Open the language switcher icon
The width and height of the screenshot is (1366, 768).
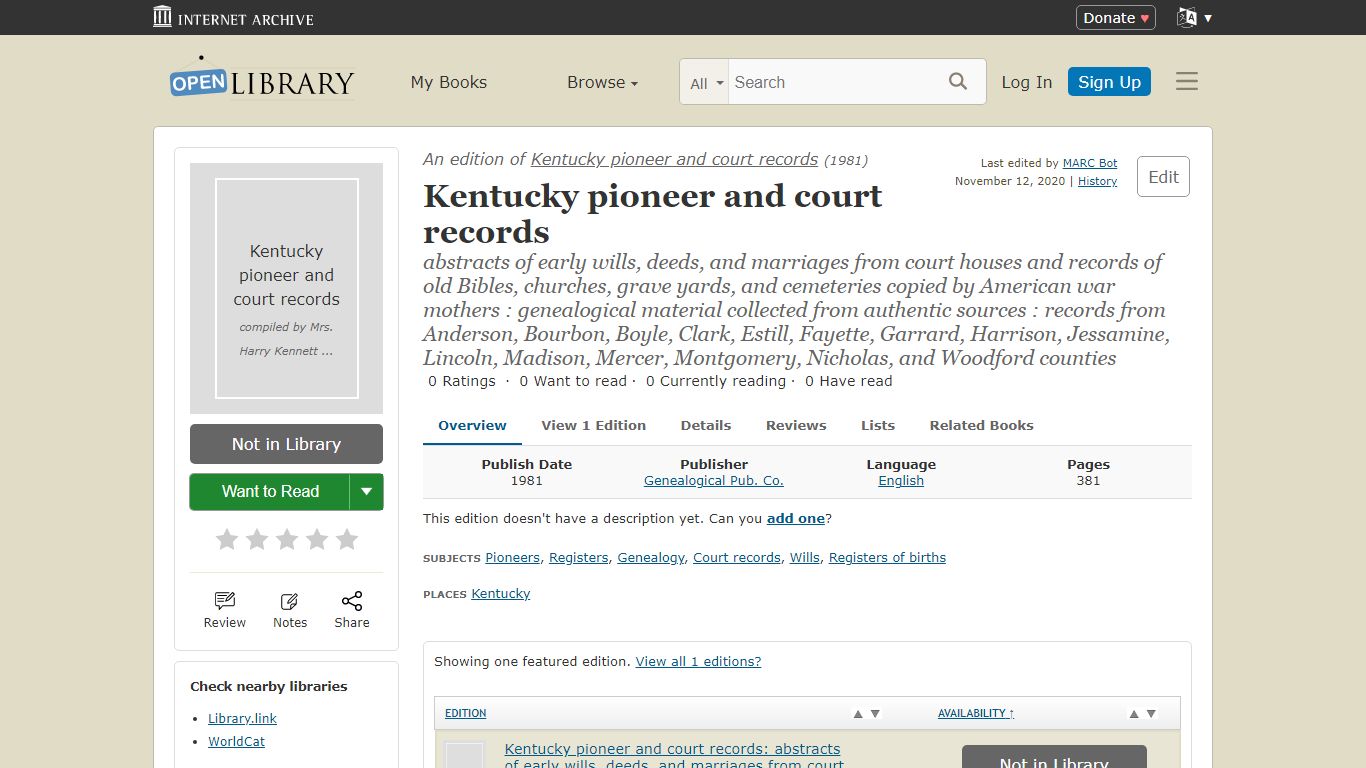(x=1194, y=17)
